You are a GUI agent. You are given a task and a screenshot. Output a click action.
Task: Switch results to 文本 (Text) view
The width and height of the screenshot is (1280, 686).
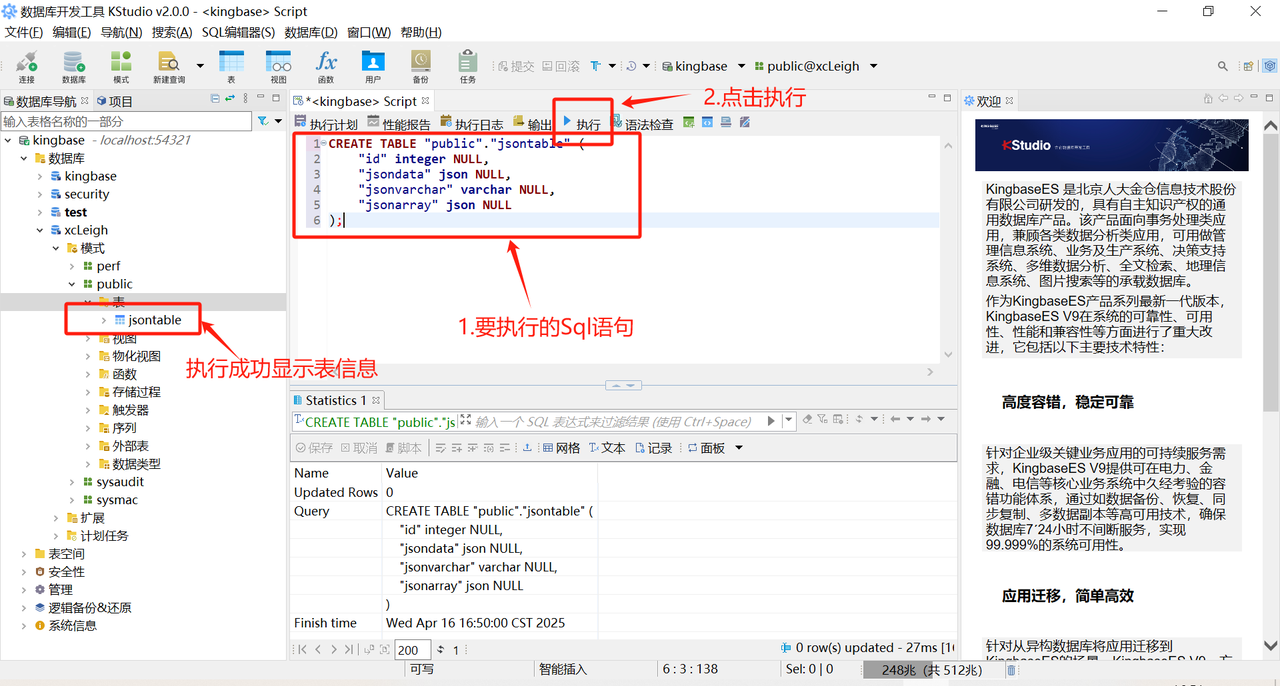coord(607,448)
